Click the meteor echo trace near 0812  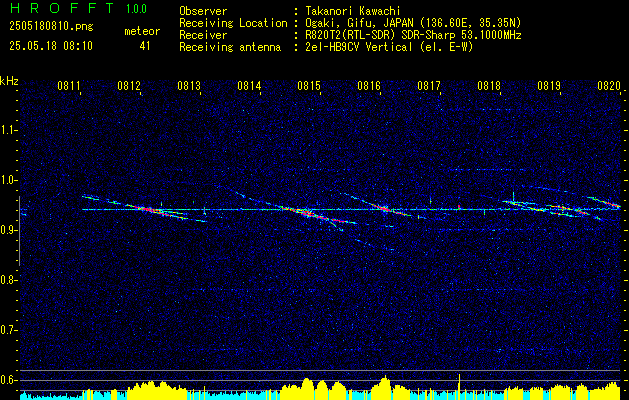pyautogui.click(x=144, y=209)
